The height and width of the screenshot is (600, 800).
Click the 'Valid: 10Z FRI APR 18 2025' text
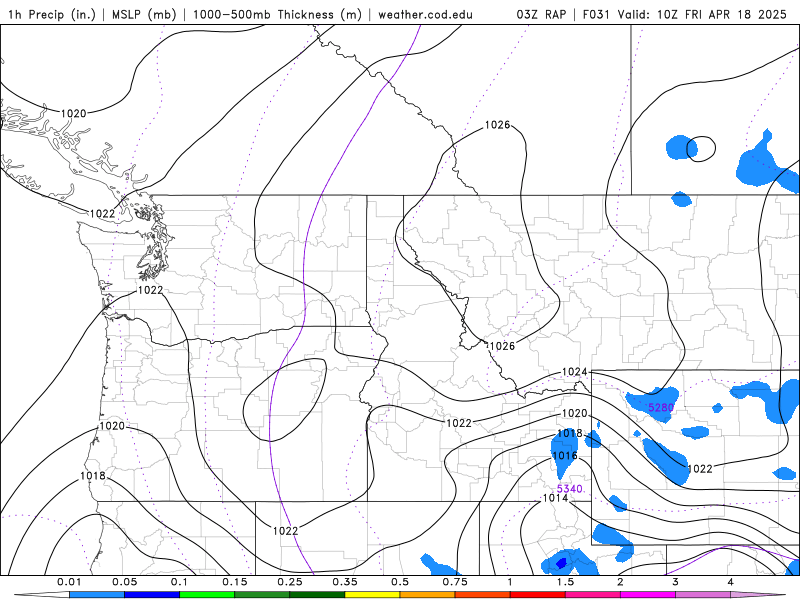click(702, 14)
